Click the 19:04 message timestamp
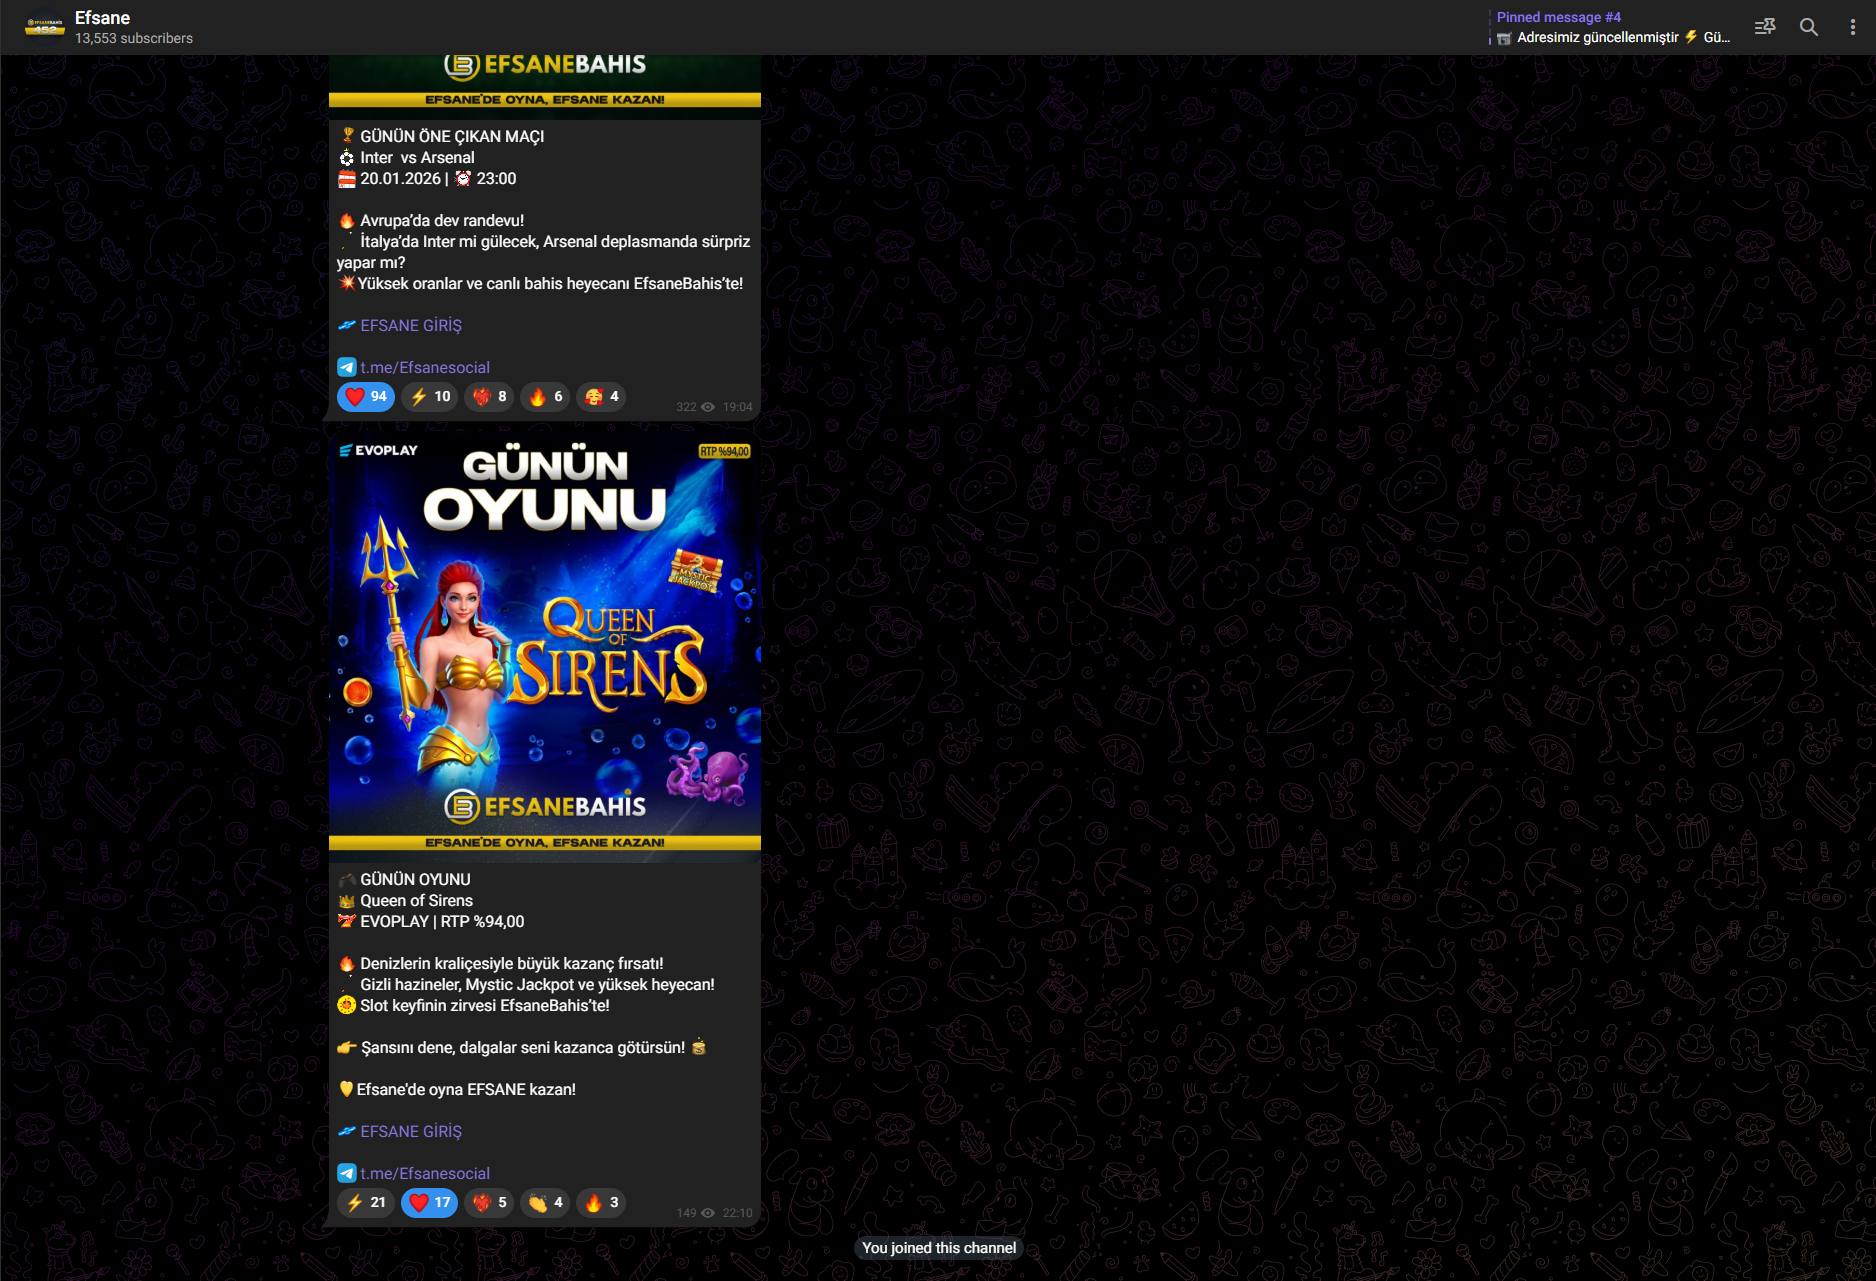The image size is (1876, 1281). (x=738, y=407)
